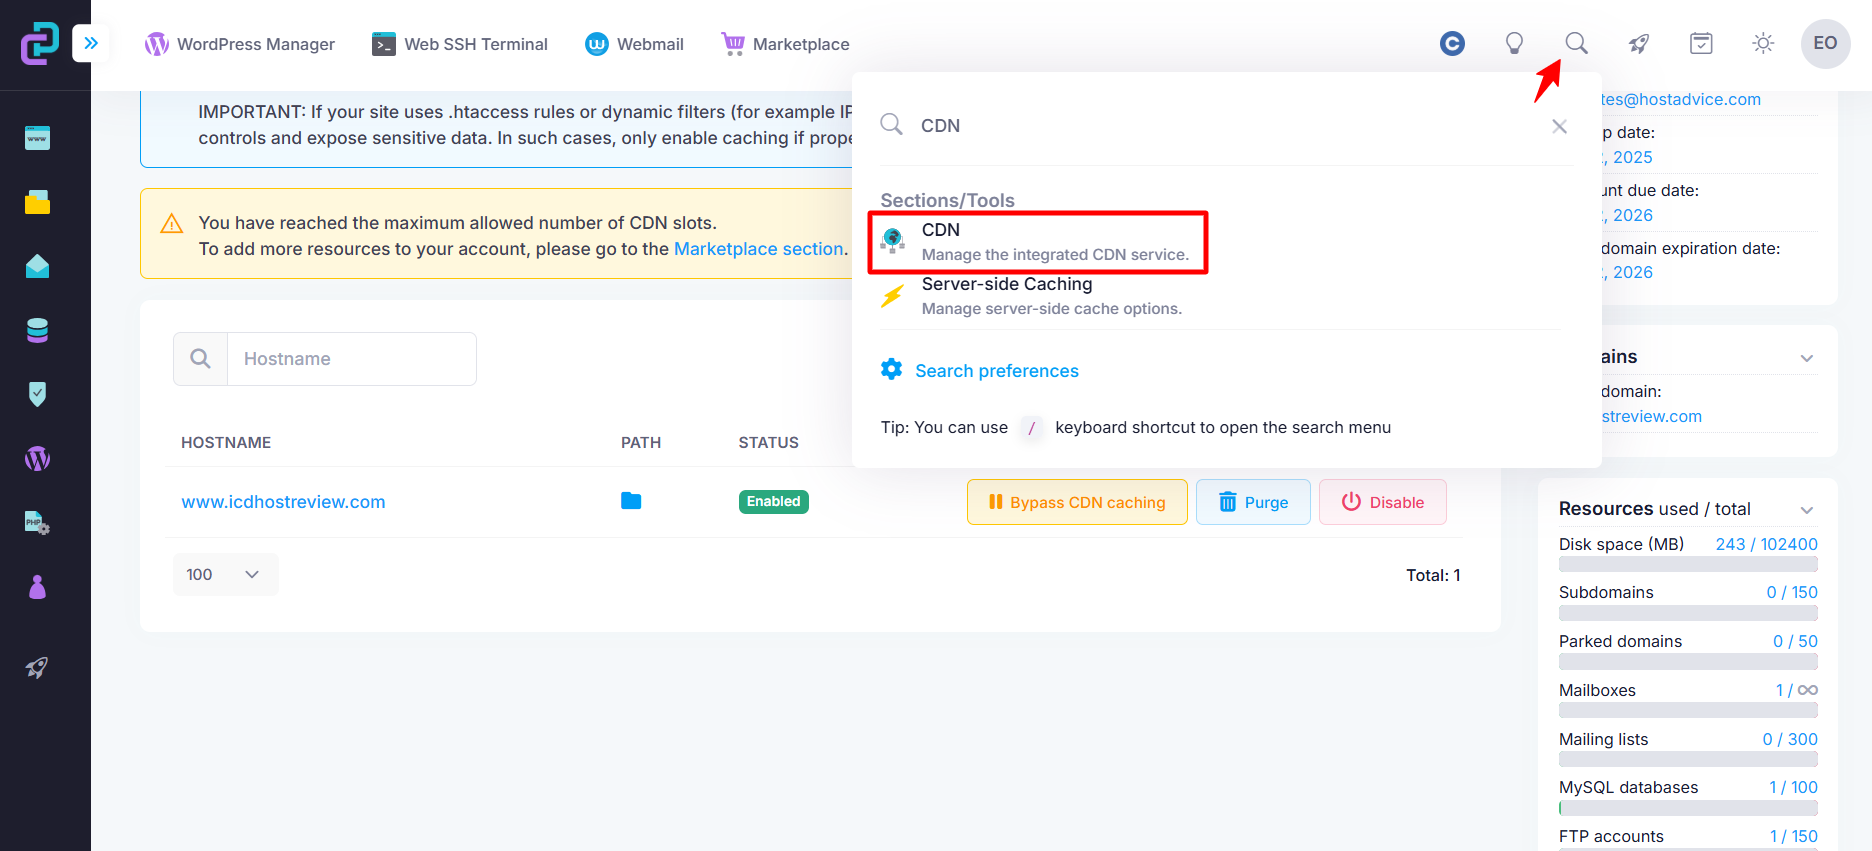This screenshot has width=1872, height=851.
Task: Open the mail envelope sidebar icon
Action: click(37, 266)
